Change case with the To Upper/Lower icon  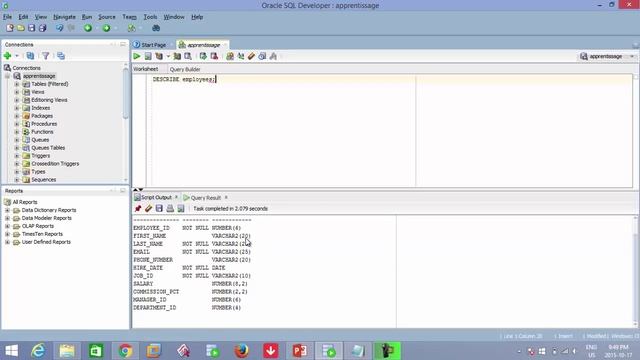241,56
